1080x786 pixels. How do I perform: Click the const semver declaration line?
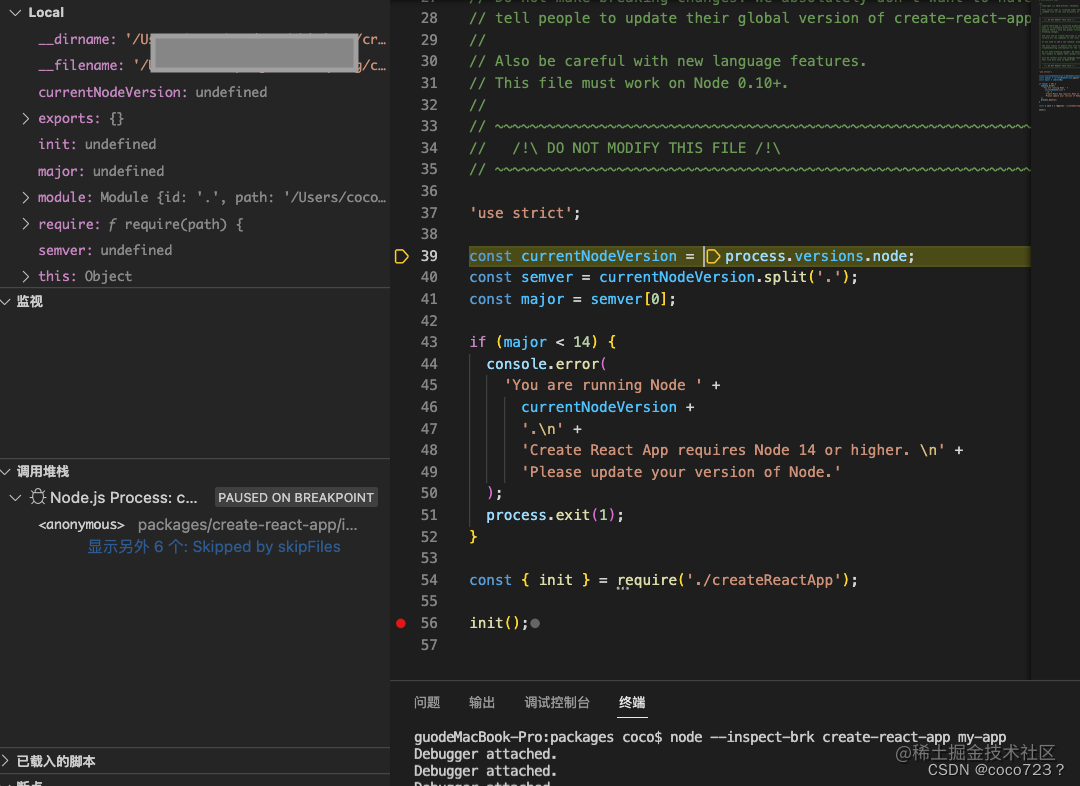click(x=663, y=278)
